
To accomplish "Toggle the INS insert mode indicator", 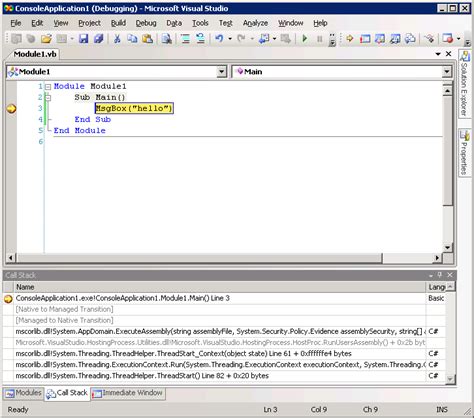I will point(442,409).
